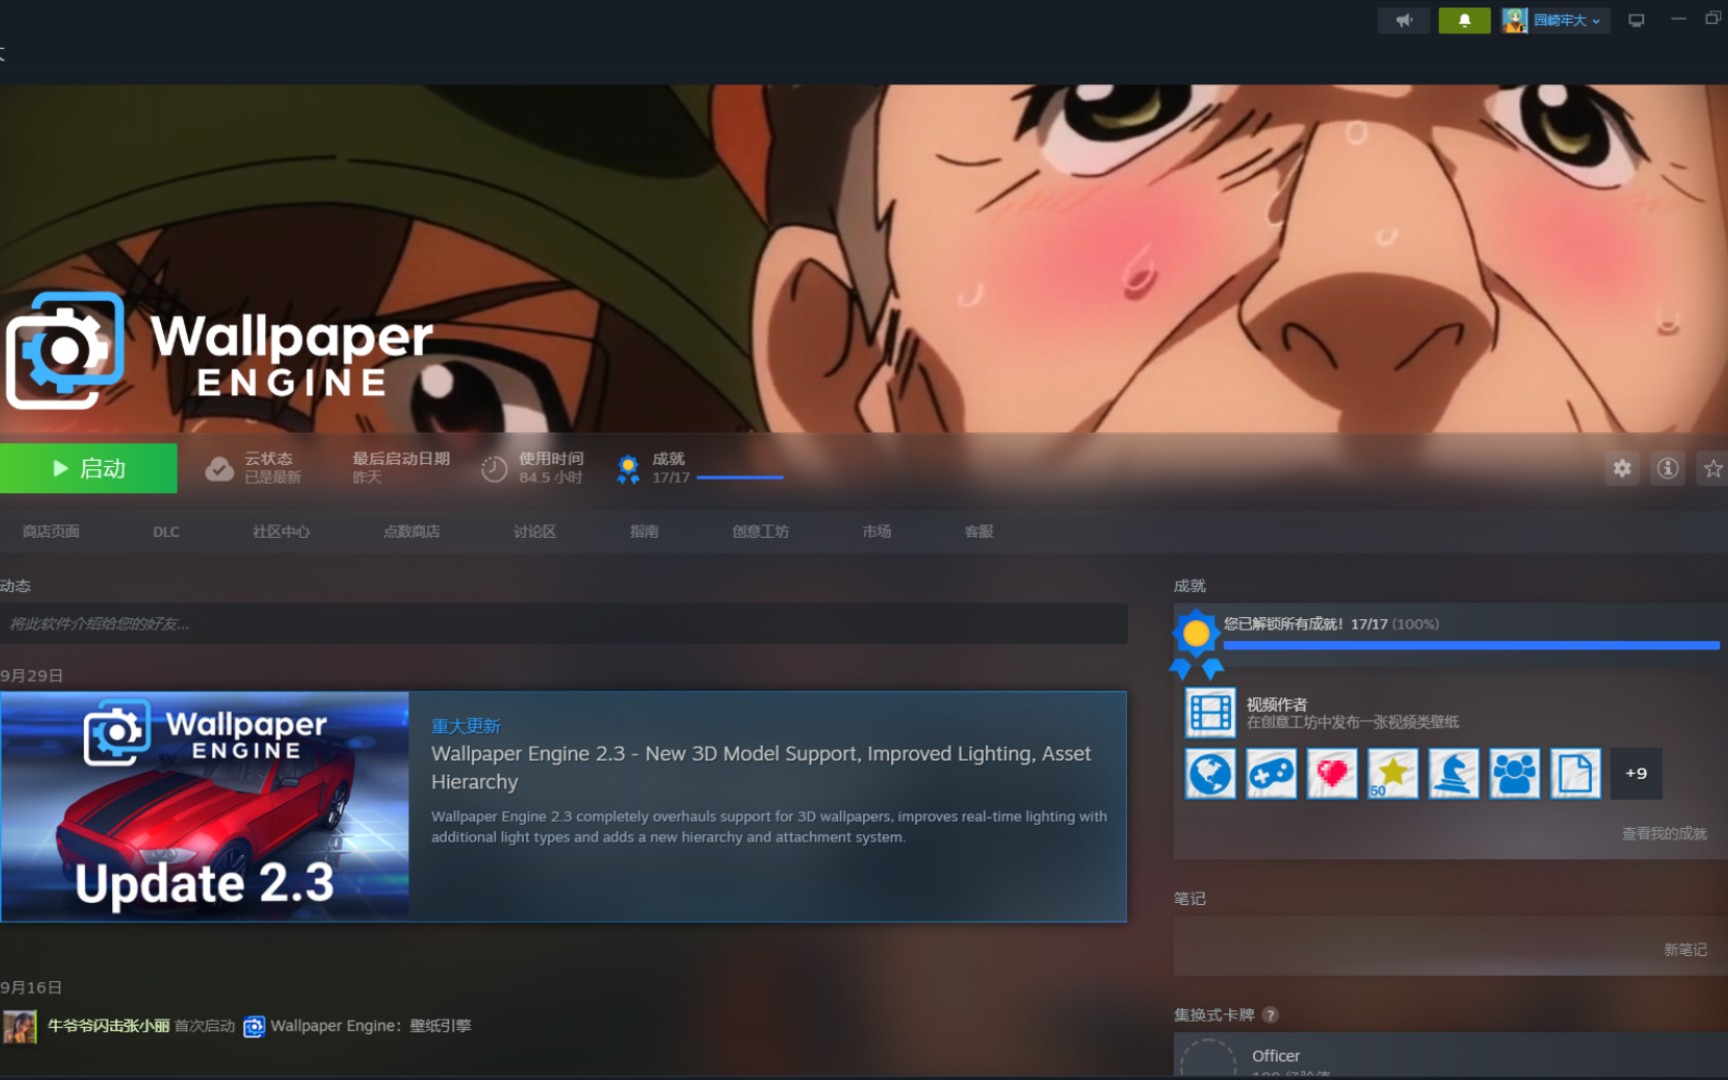Open the 牛爷爷闪击张小丽 friend name link
Viewport: 1728px width, 1080px height.
coord(109,1025)
